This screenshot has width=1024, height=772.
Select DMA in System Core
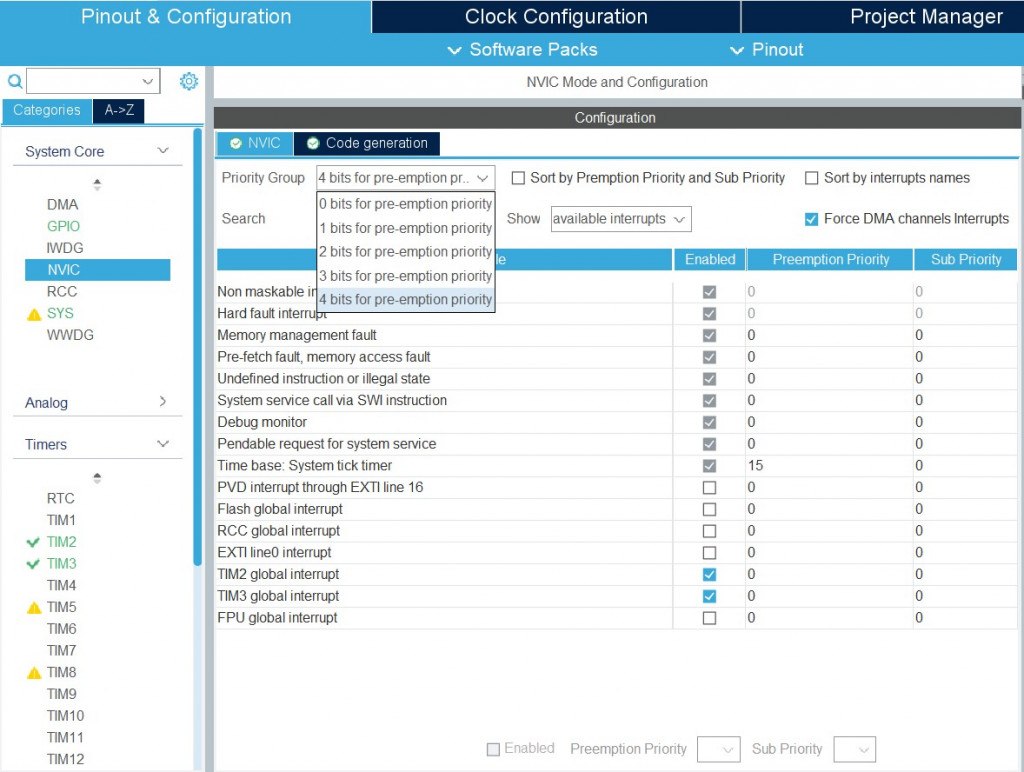[63, 204]
